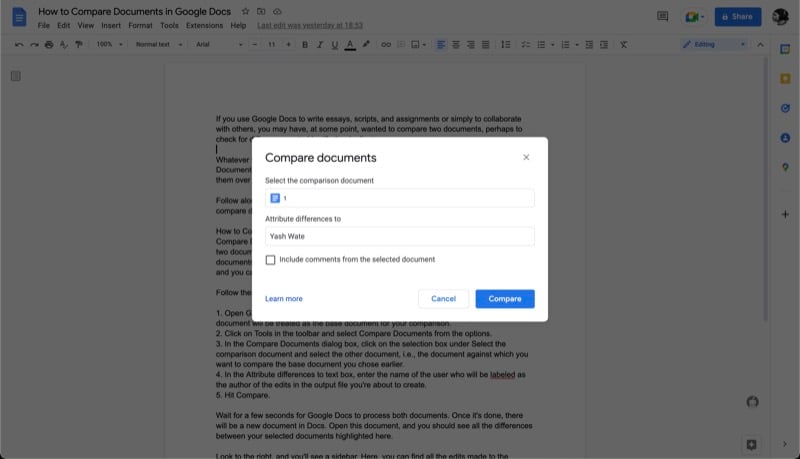This screenshot has height=459, width=800.
Task: Star the document
Action: click(245, 11)
